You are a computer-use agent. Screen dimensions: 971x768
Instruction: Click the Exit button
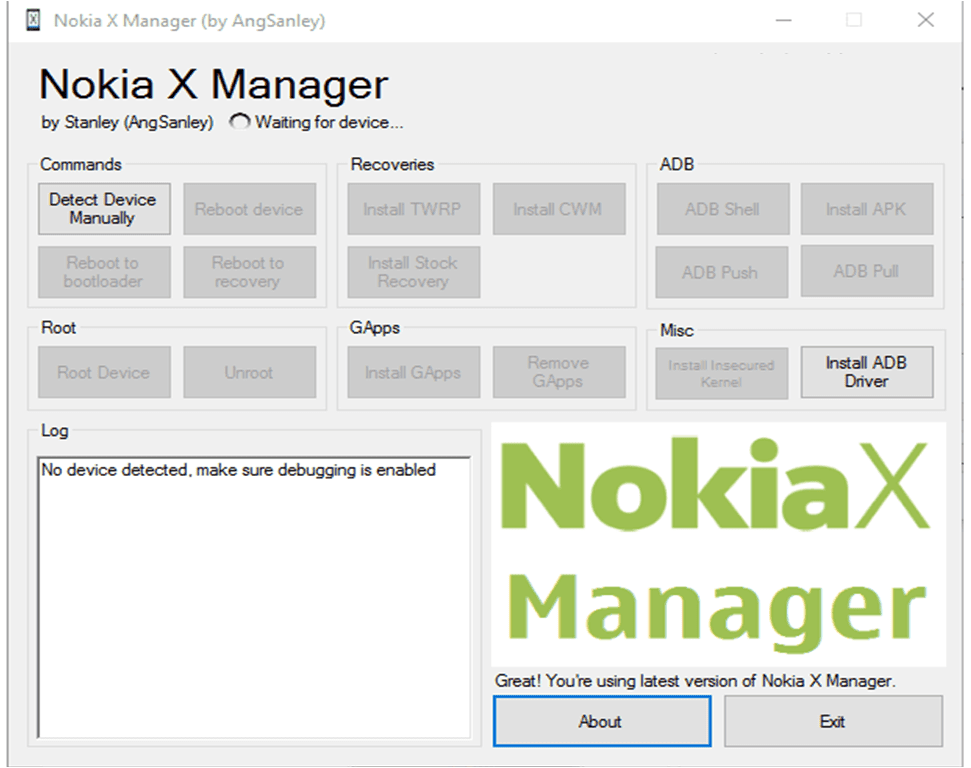click(x=834, y=721)
